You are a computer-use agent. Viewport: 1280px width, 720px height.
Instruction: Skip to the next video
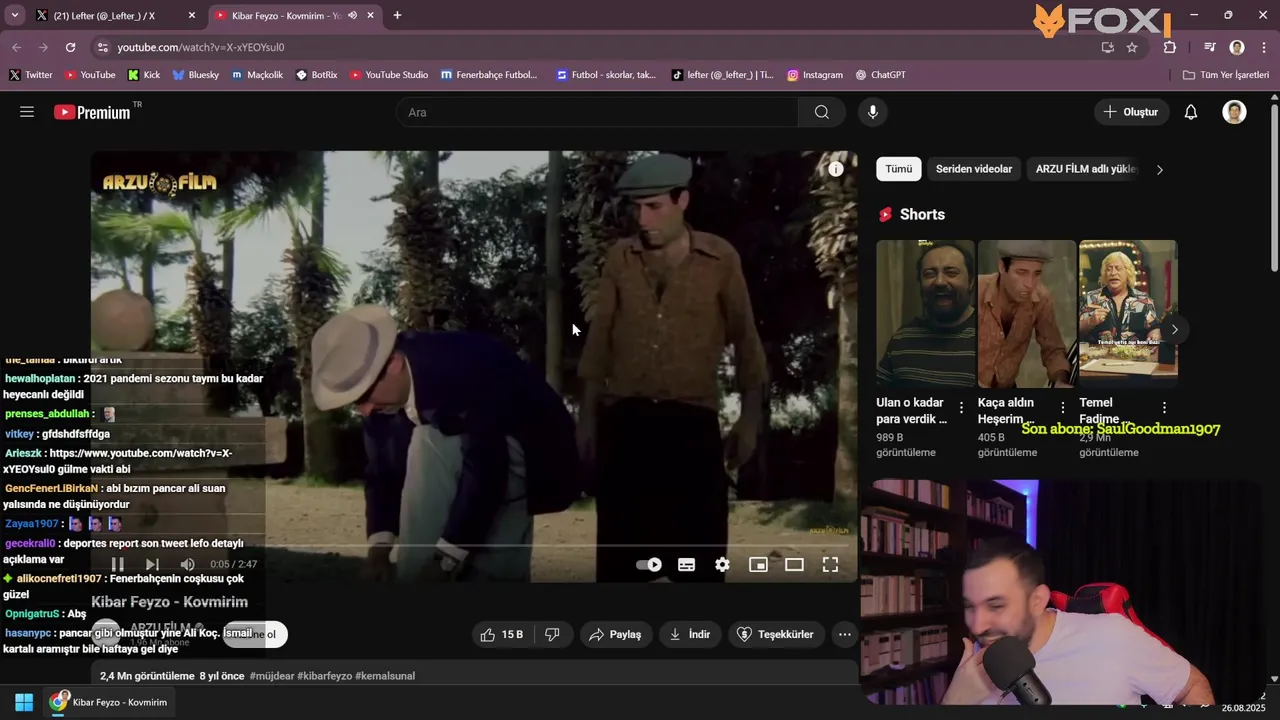click(x=152, y=565)
